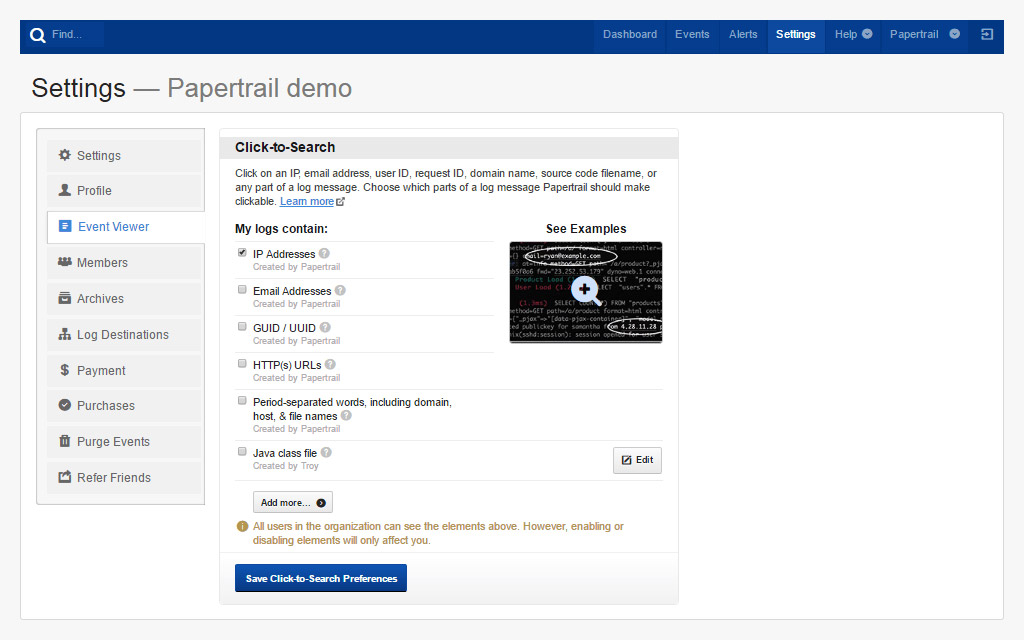Click the Find search field

76,35
